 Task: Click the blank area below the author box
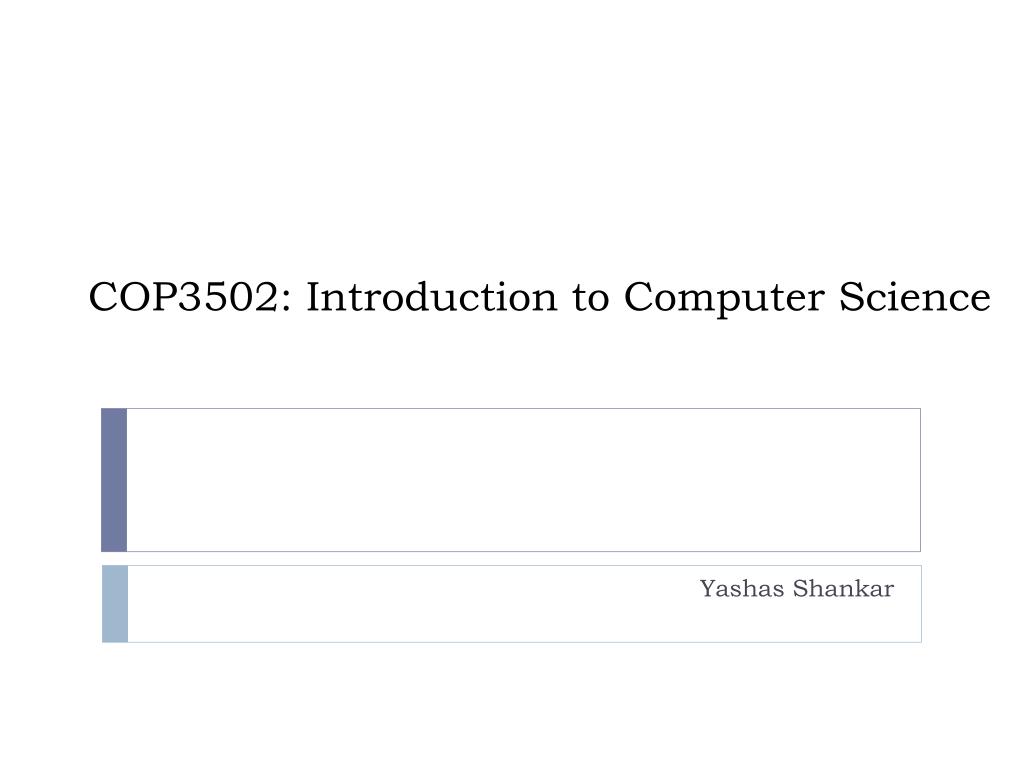click(512, 705)
